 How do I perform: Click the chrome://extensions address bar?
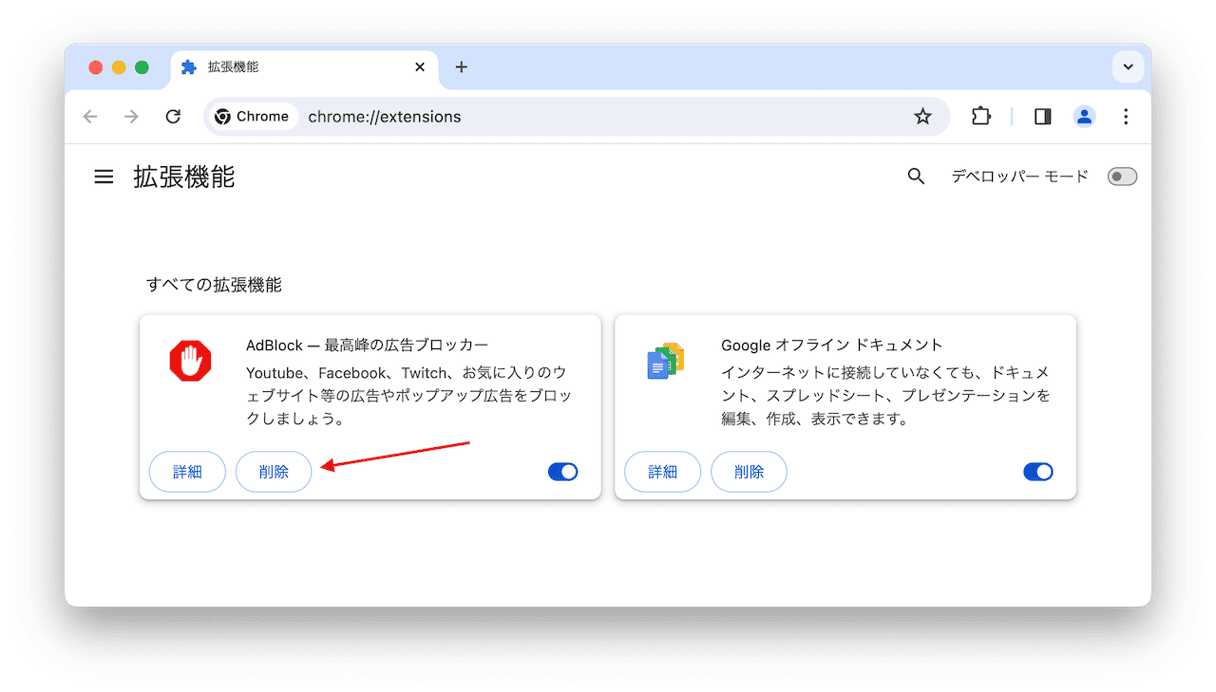(x=600, y=117)
